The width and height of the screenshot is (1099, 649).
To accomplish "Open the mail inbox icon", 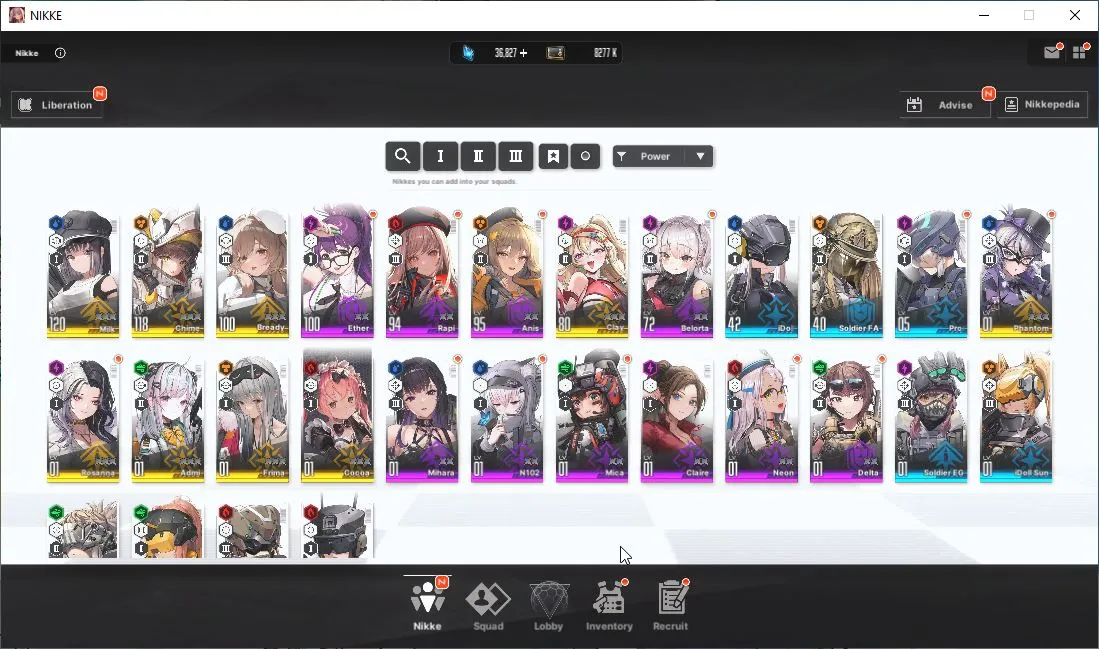I will 1051,53.
